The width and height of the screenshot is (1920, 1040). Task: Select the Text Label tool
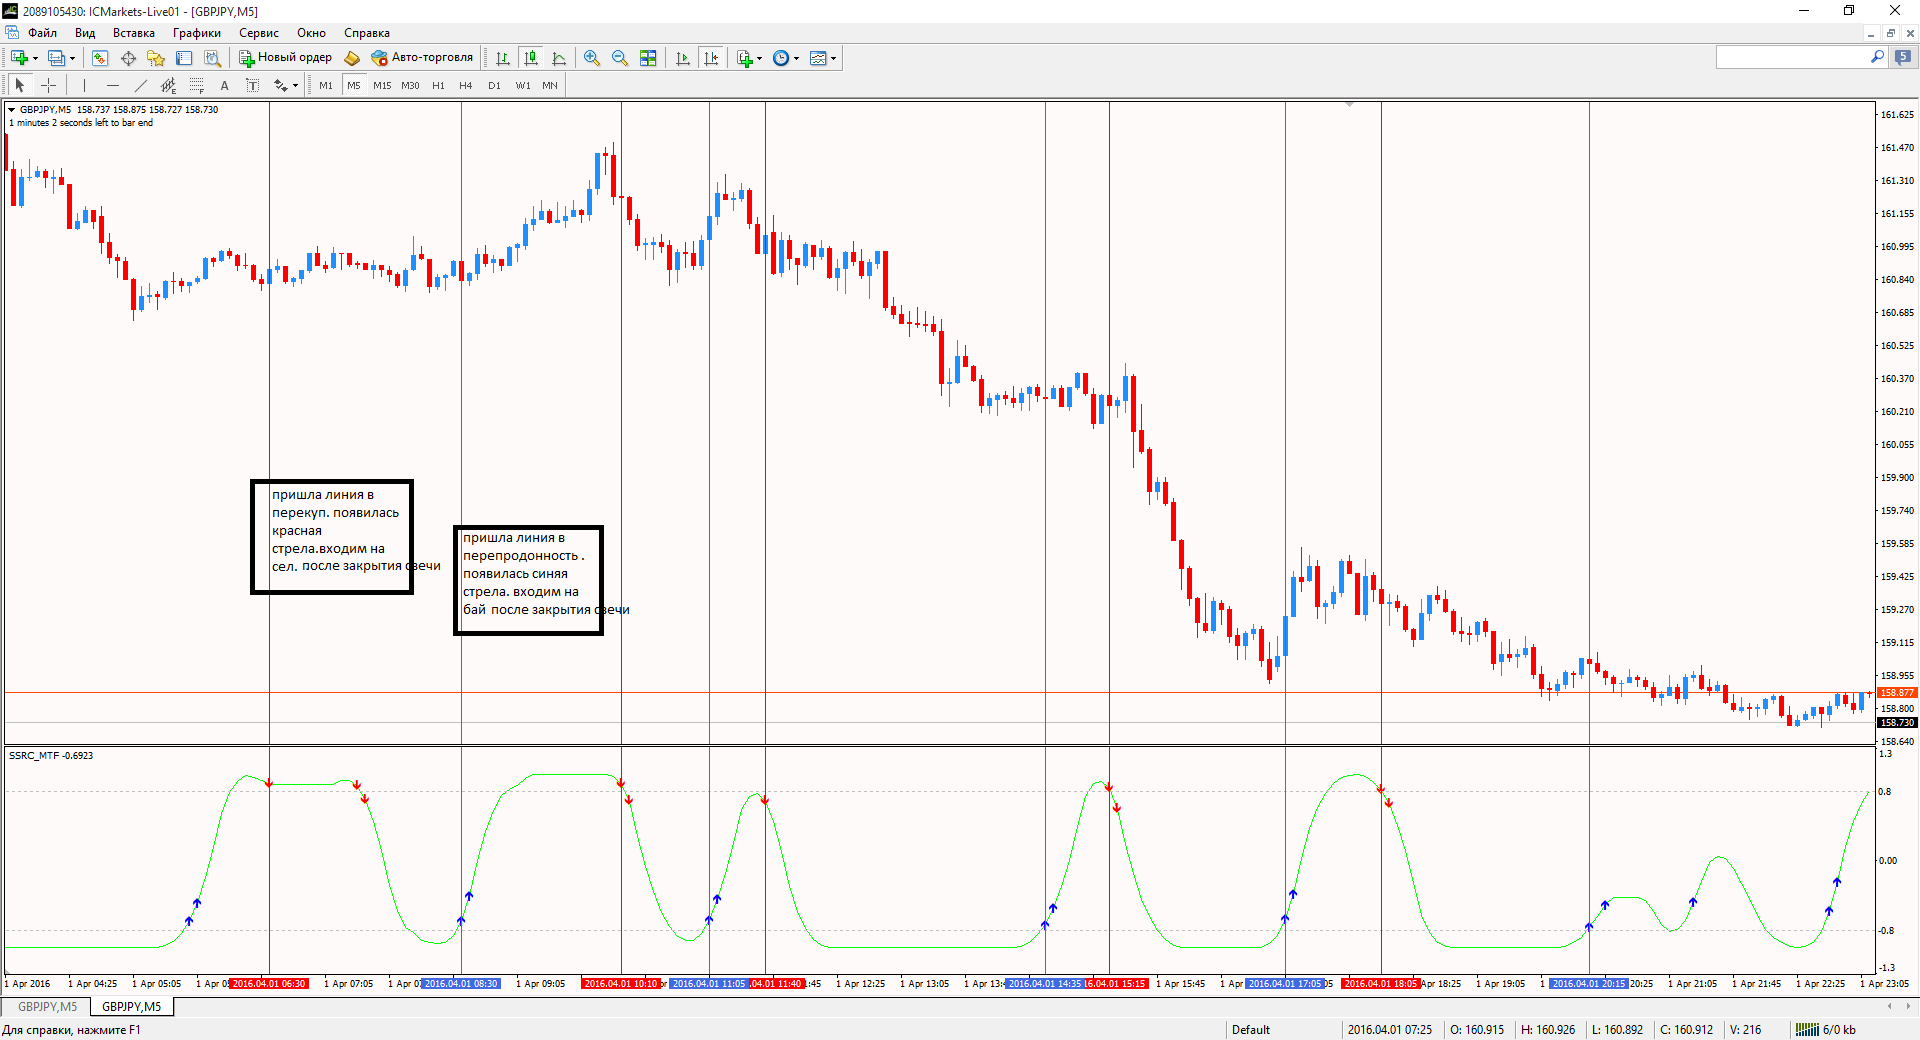(x=253, y=85)
